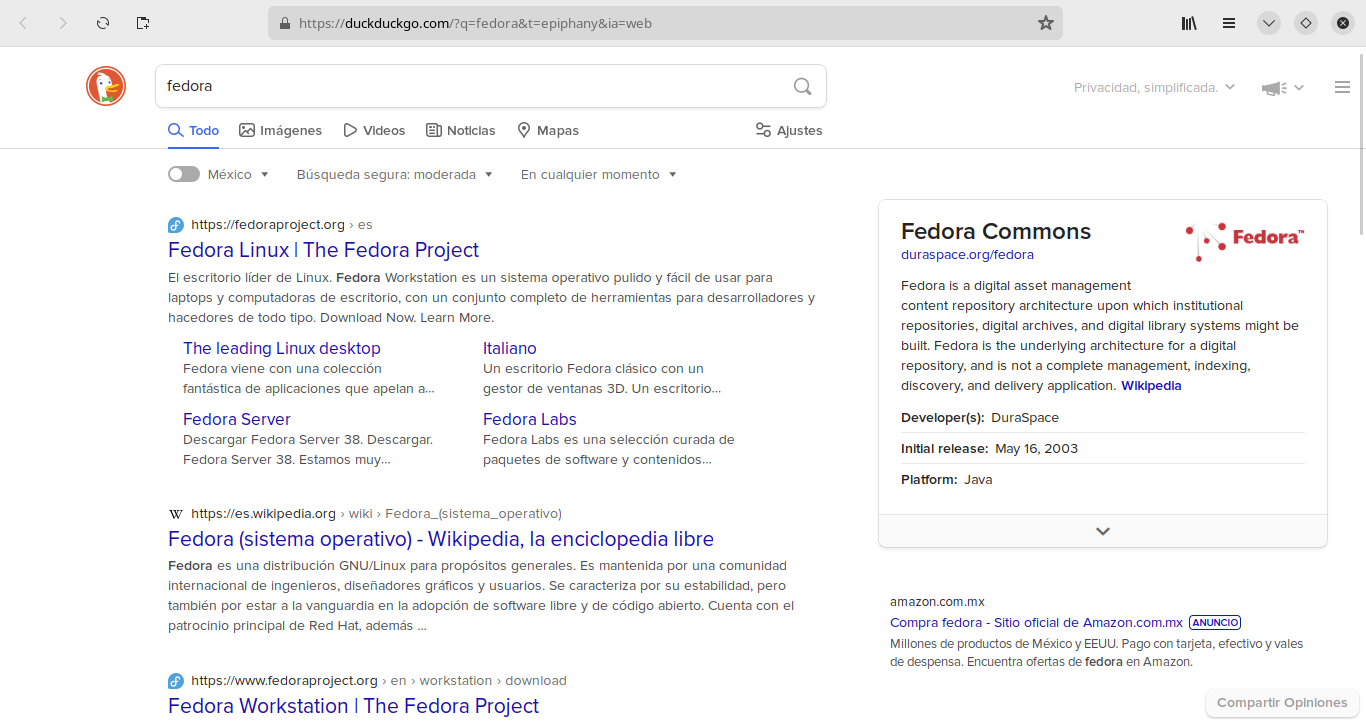Open the Wikipedia link in info card

pos(1151,386)
